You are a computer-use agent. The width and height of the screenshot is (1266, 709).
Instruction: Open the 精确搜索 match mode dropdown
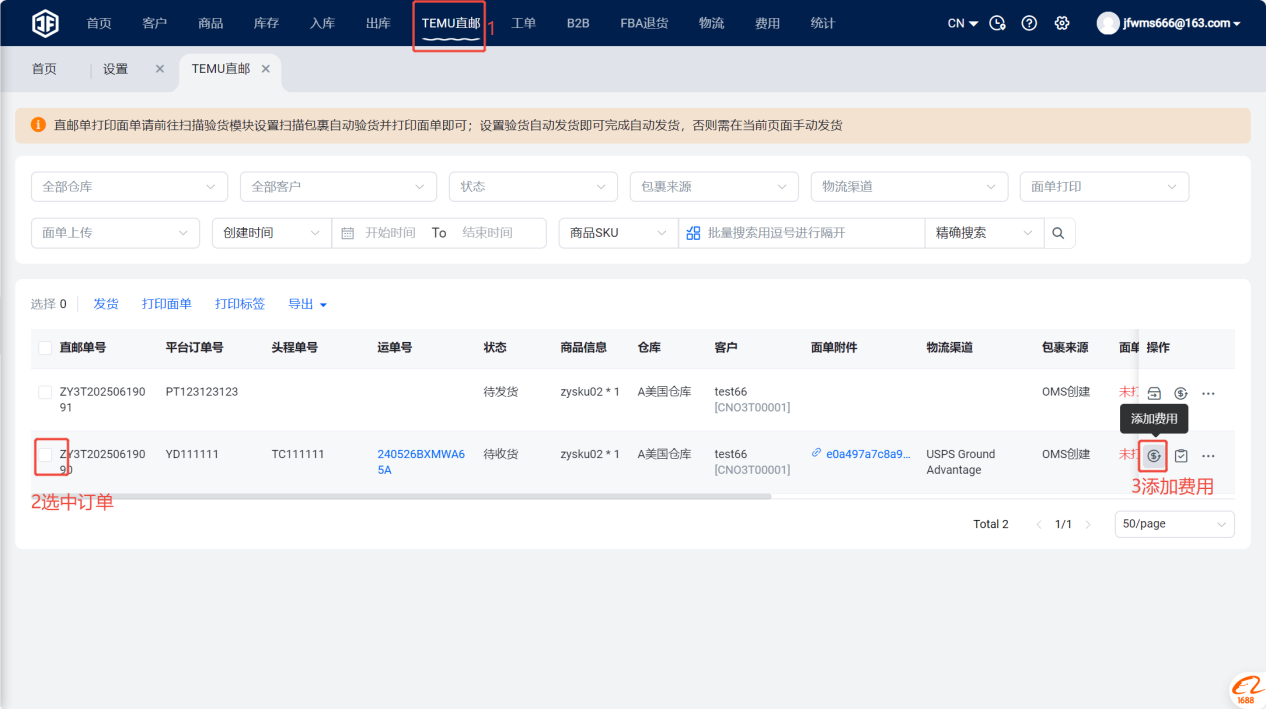tap(984, 233)
